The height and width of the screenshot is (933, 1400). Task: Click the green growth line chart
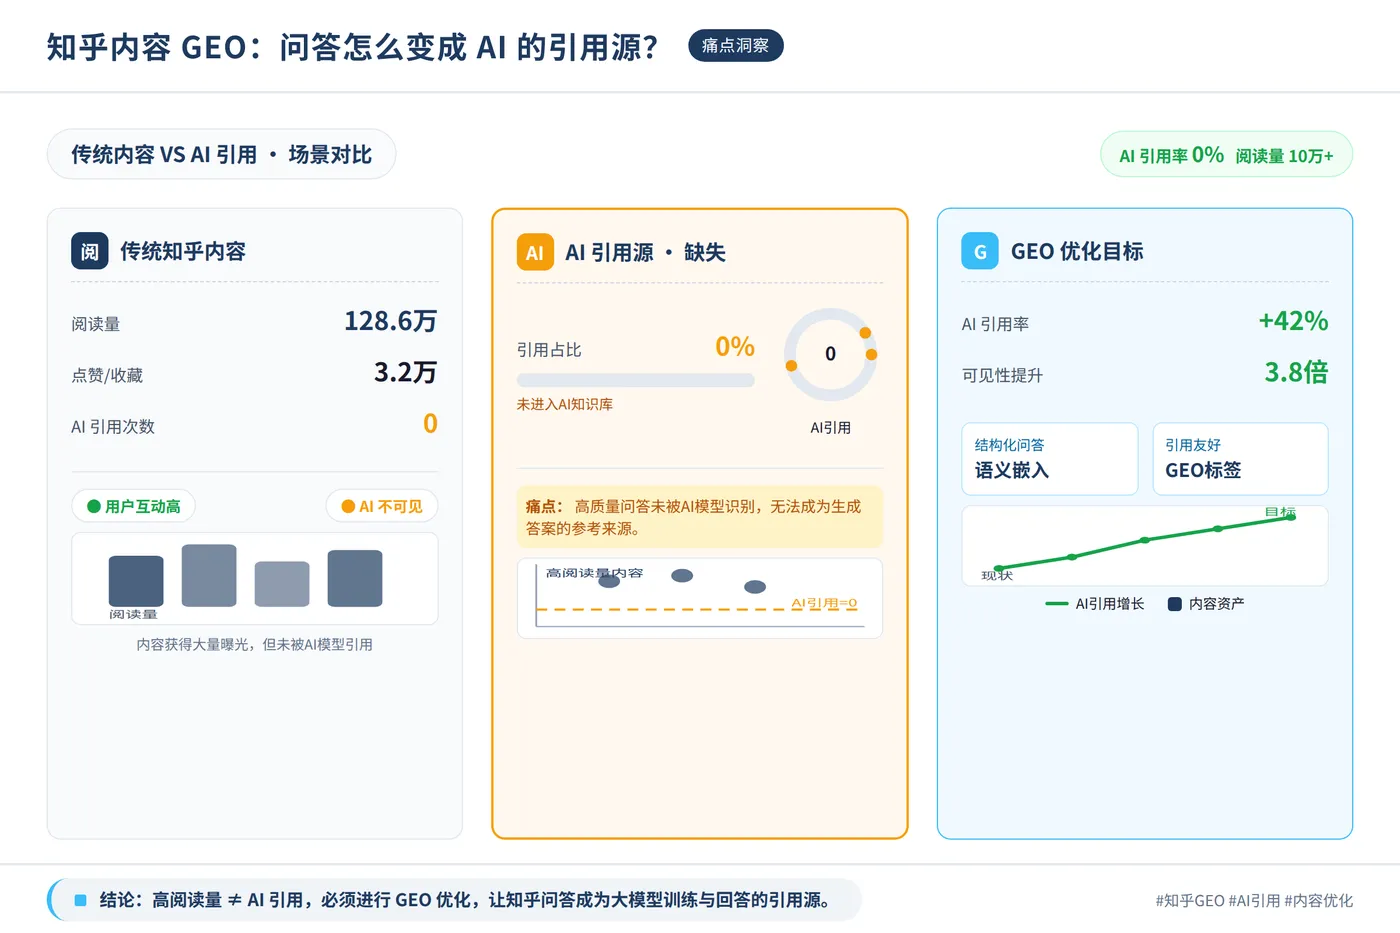pyautogui.click(x=1145, y=545)
